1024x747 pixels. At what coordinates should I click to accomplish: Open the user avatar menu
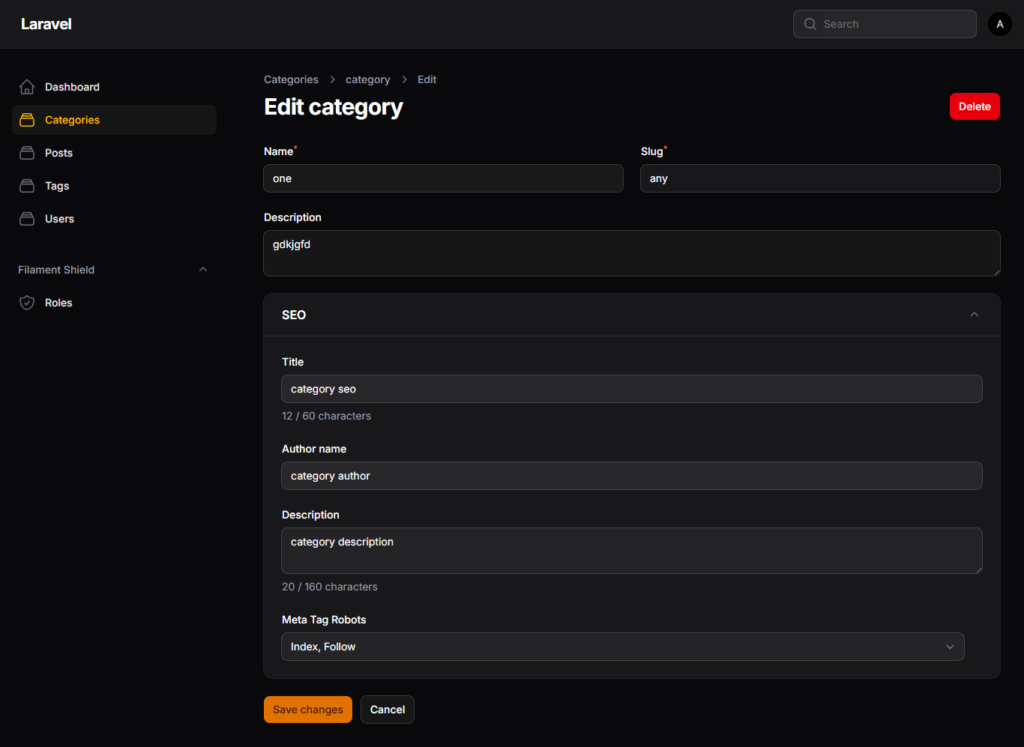(x=999, y=24)
